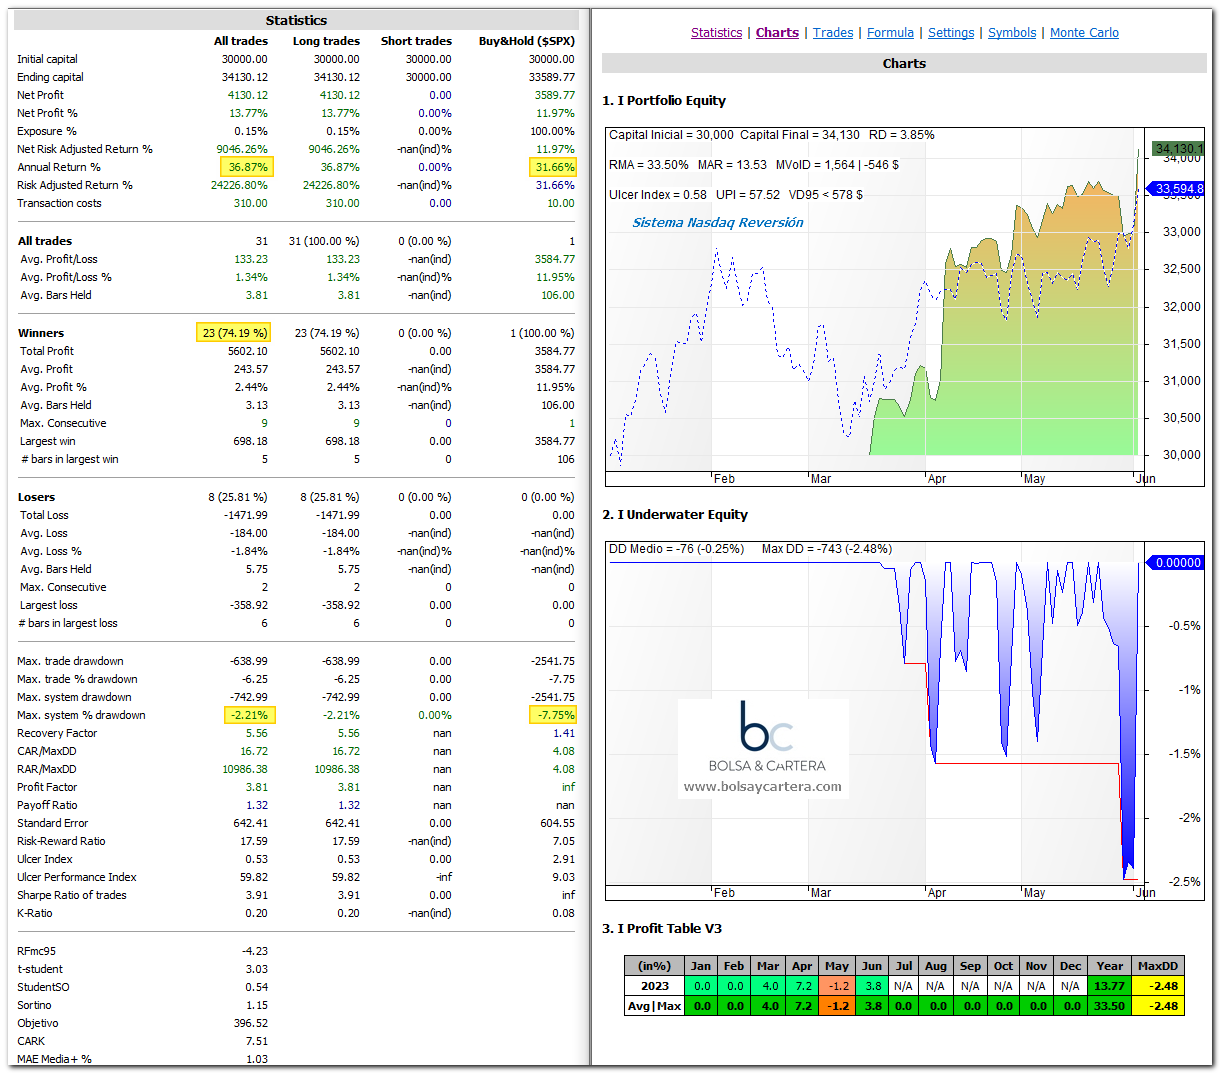Image resolution: width=1220 pixels, height=1073 pixels.
Task: Click the 13.77 yearly return cell
Action: (1109, 985)
